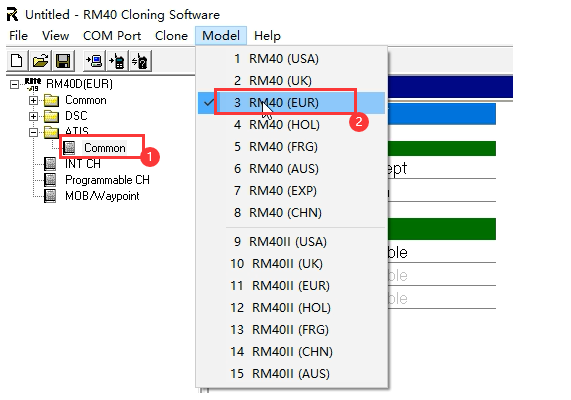This screenshot has height=400, width=571.
Task: Click the Save floppy disk toolbar icon
Action: pos(63,61)
